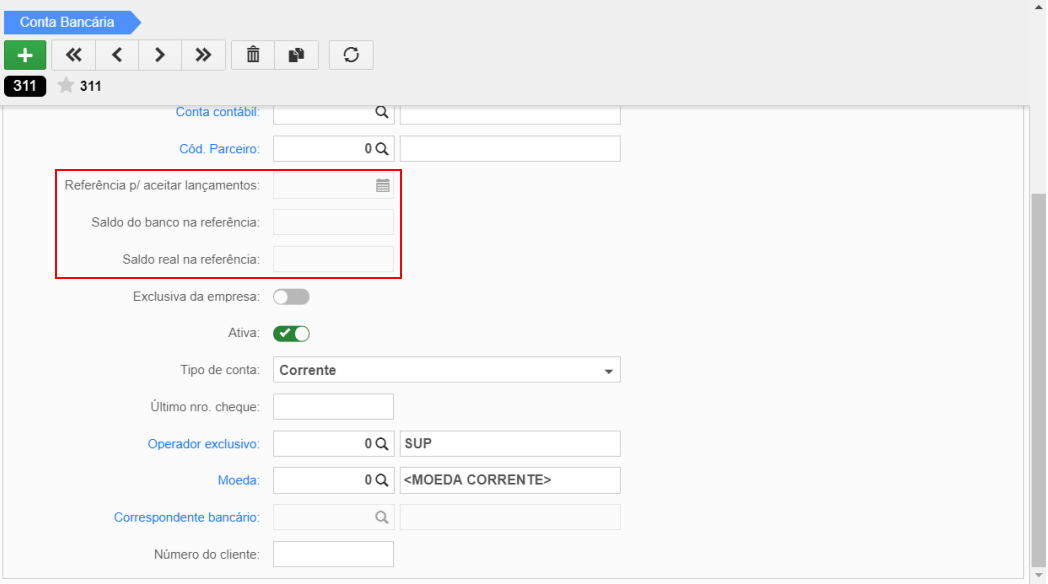Image resolution: width=1048 pixels, height=584 pixels.
Task: Open the Operador exclusivo label link
Action: [x=203, y=444]
